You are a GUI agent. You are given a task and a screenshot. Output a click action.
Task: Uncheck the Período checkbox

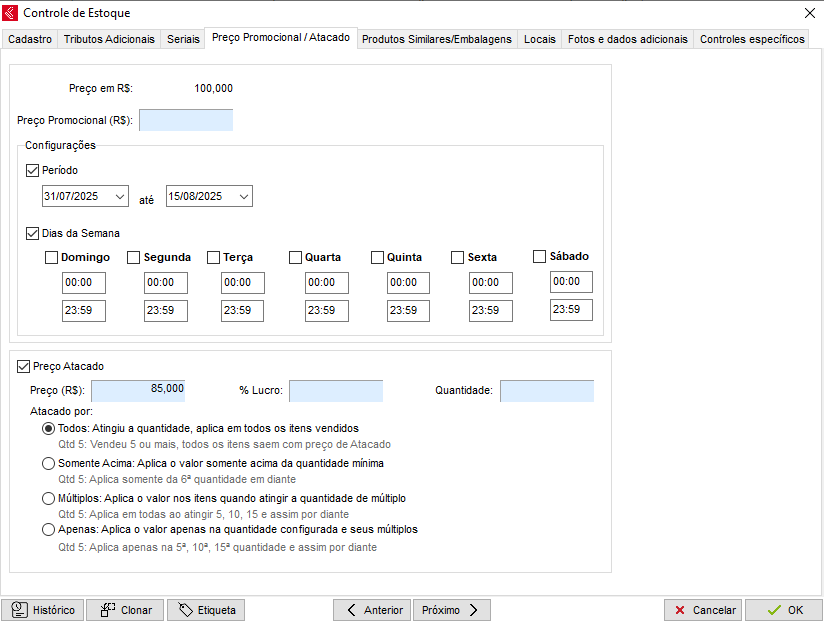point(32,171)
